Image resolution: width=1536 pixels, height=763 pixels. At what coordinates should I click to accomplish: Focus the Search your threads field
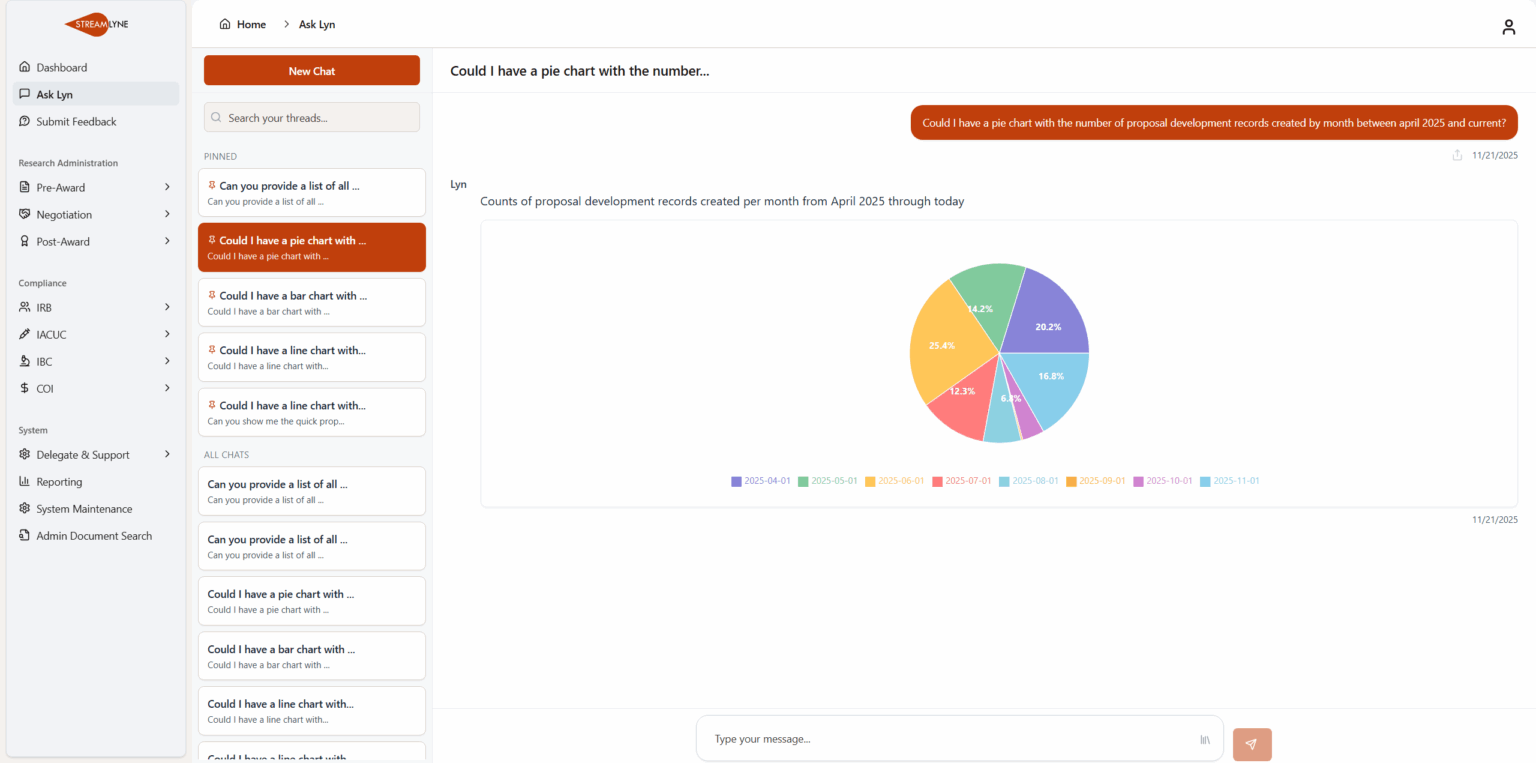coord(312,118)
